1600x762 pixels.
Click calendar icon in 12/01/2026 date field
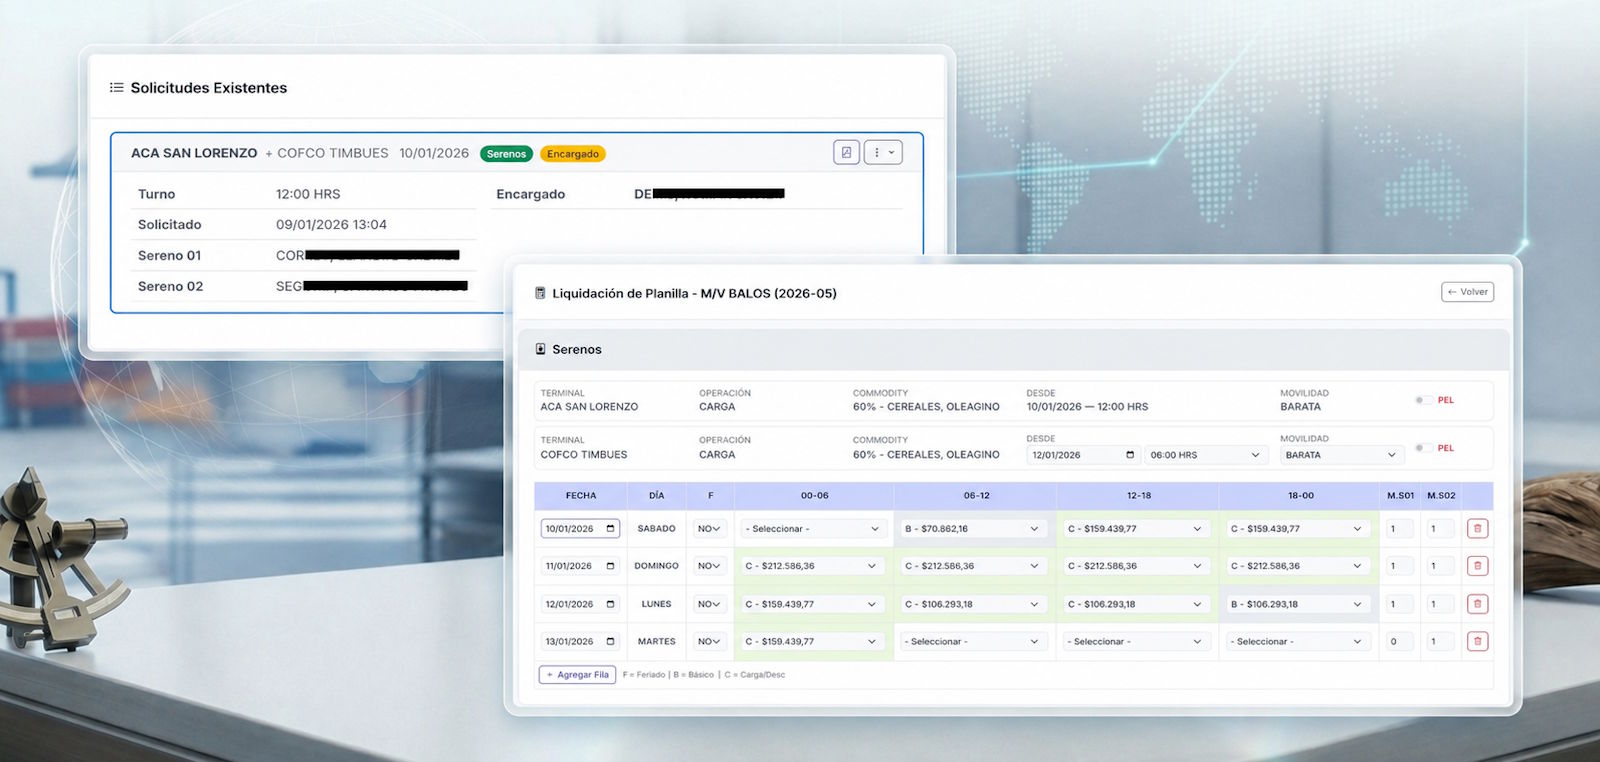point(610,604)
